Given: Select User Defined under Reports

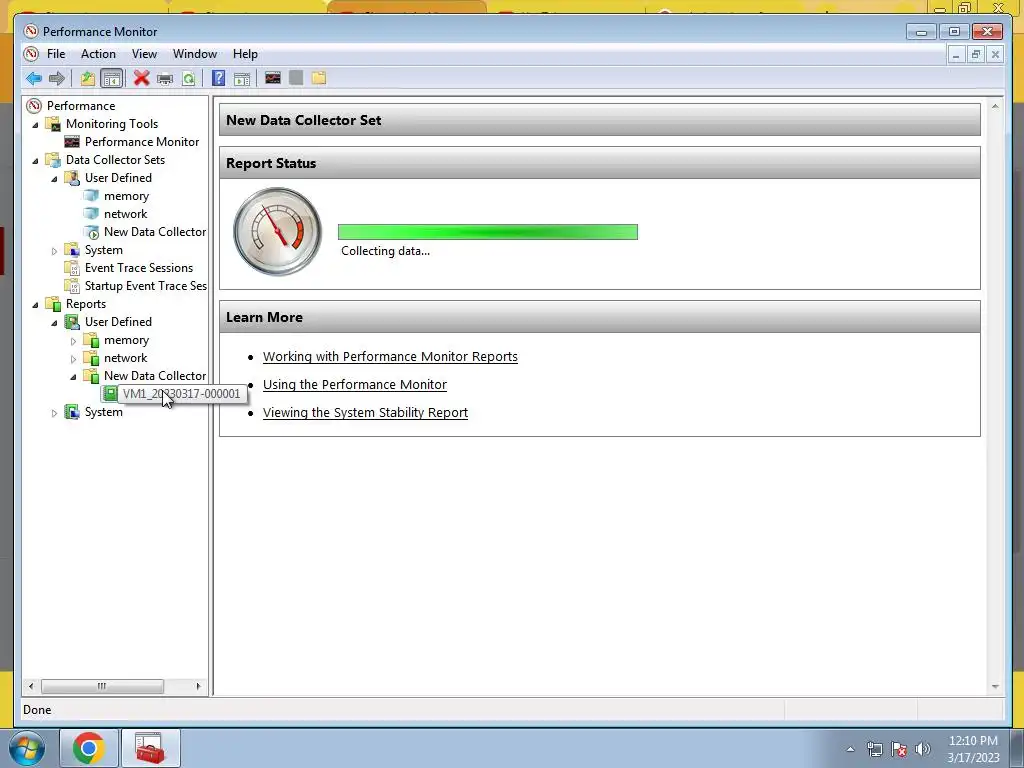Looking at the screenshot, I should point(118,322).
